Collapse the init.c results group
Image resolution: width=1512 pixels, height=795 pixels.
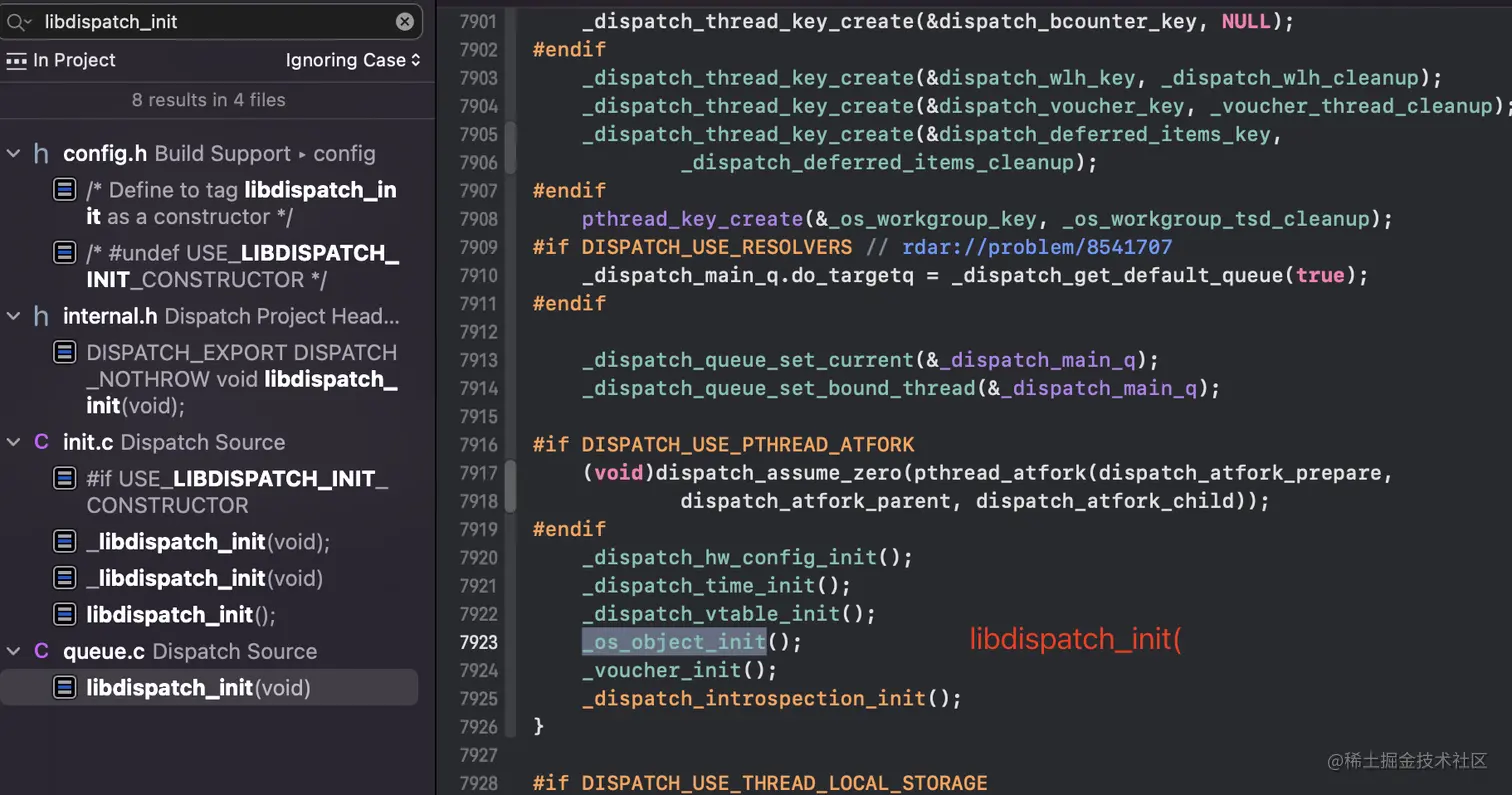click(x=14, y=442)
